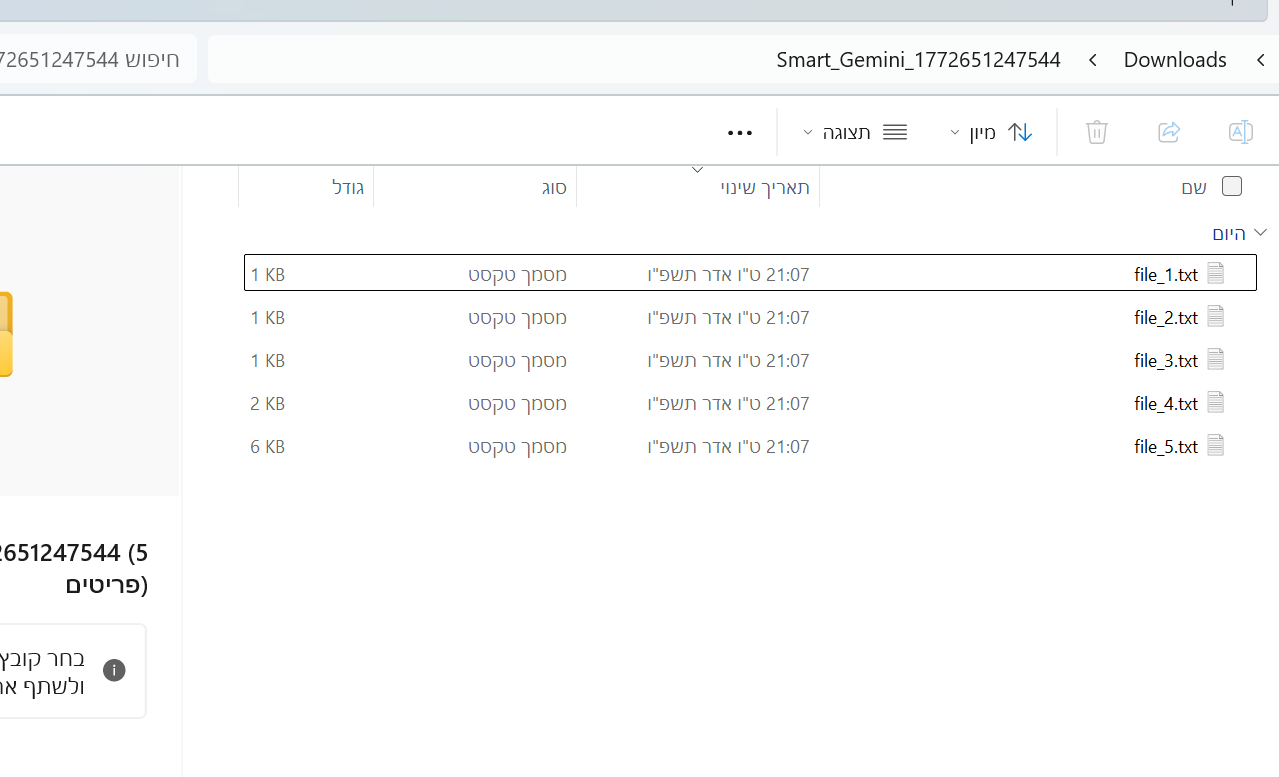Click the file_5.txt document icon

[1216, 446]
